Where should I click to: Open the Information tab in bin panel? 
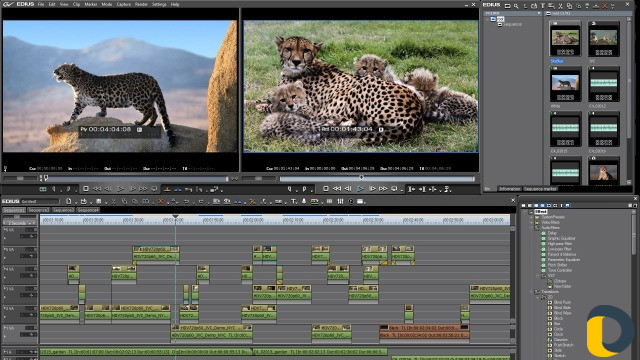coord(510,189)
